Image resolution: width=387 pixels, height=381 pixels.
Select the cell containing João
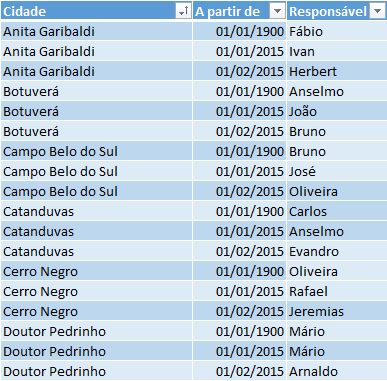click(x=337, y=111)
